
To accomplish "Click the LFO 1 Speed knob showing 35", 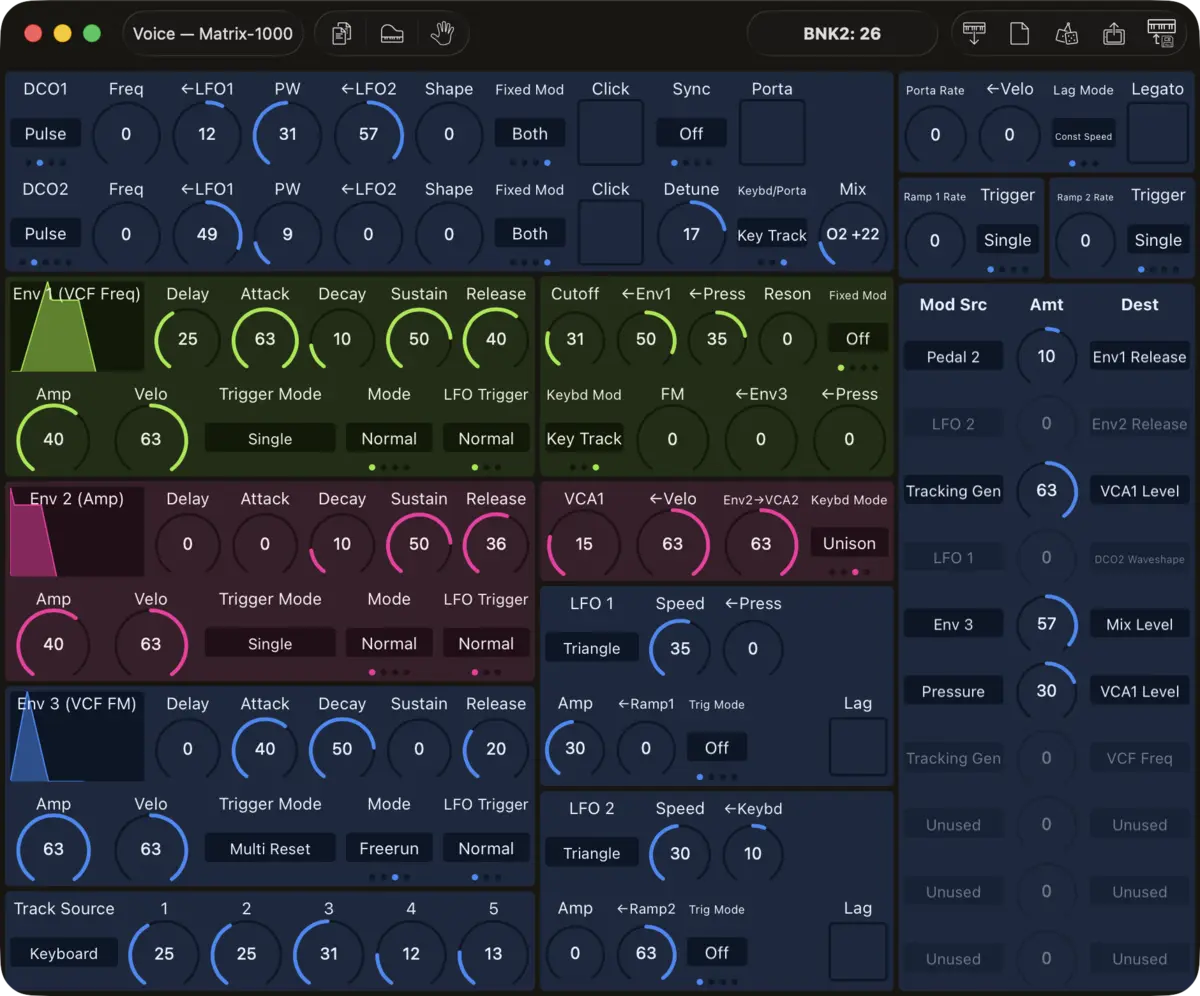I will 680,648.
